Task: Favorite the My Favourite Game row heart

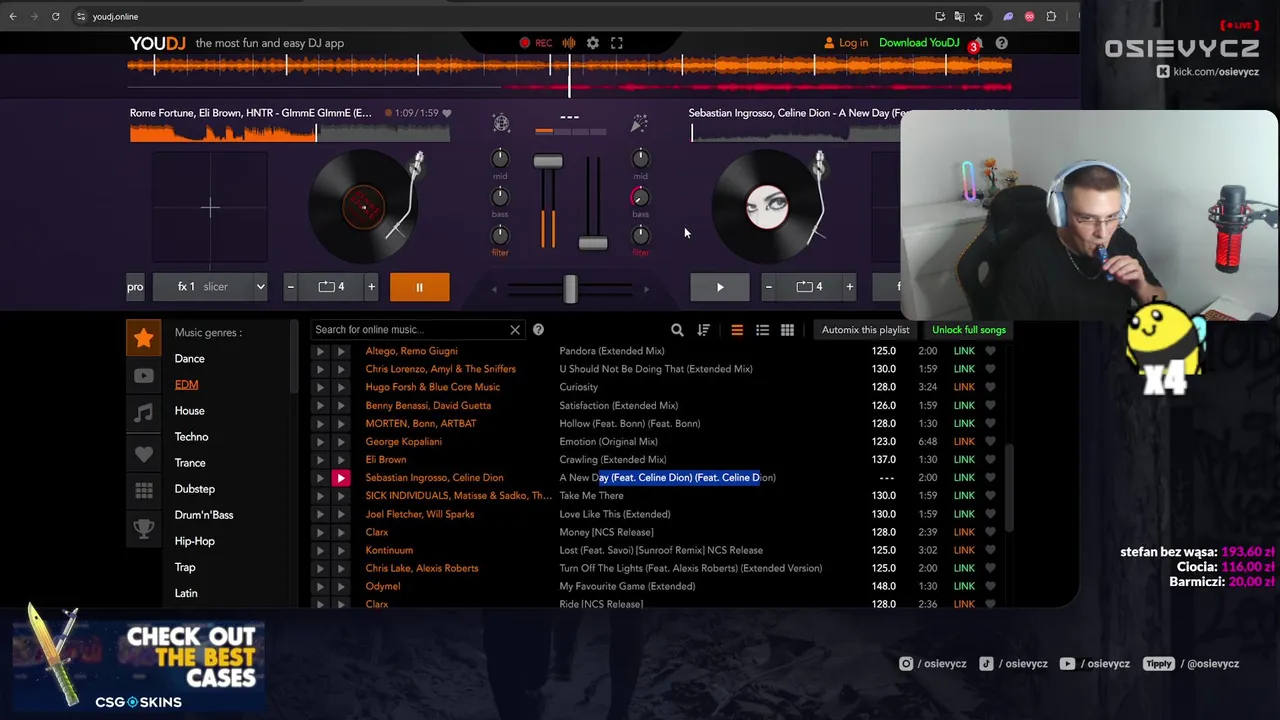Action: pyautogui.click(x=990, y=586)
